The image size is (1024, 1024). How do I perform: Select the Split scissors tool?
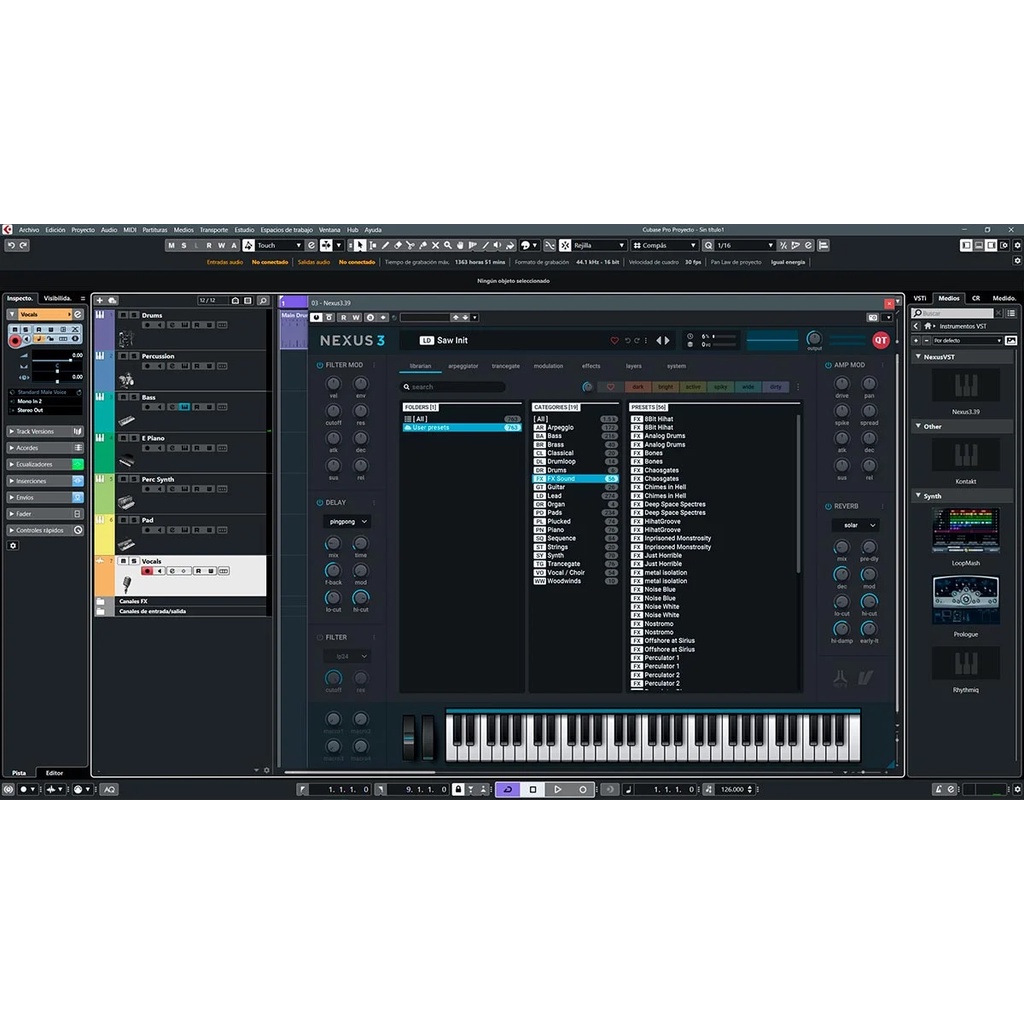(410, 246)
